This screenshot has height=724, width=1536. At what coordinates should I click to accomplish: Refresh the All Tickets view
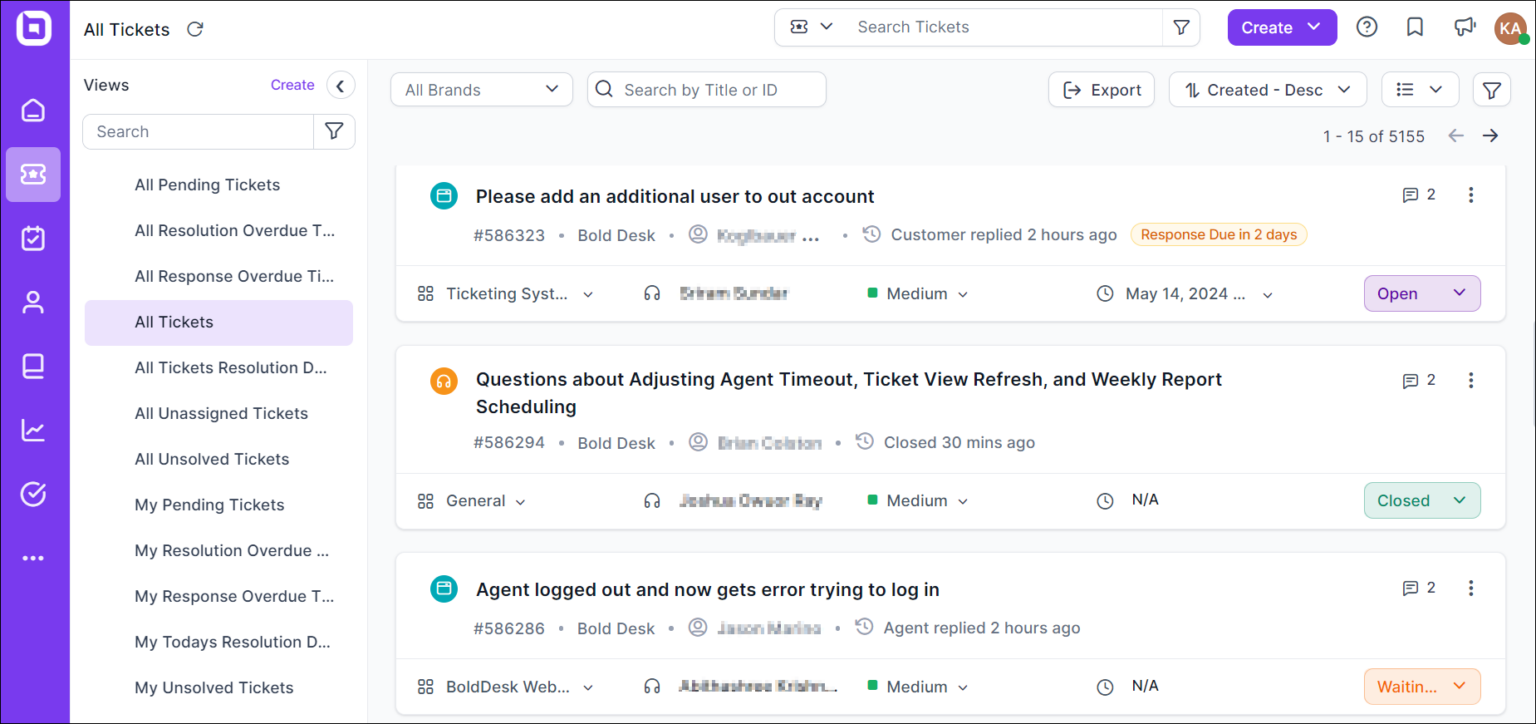(195, 29)
